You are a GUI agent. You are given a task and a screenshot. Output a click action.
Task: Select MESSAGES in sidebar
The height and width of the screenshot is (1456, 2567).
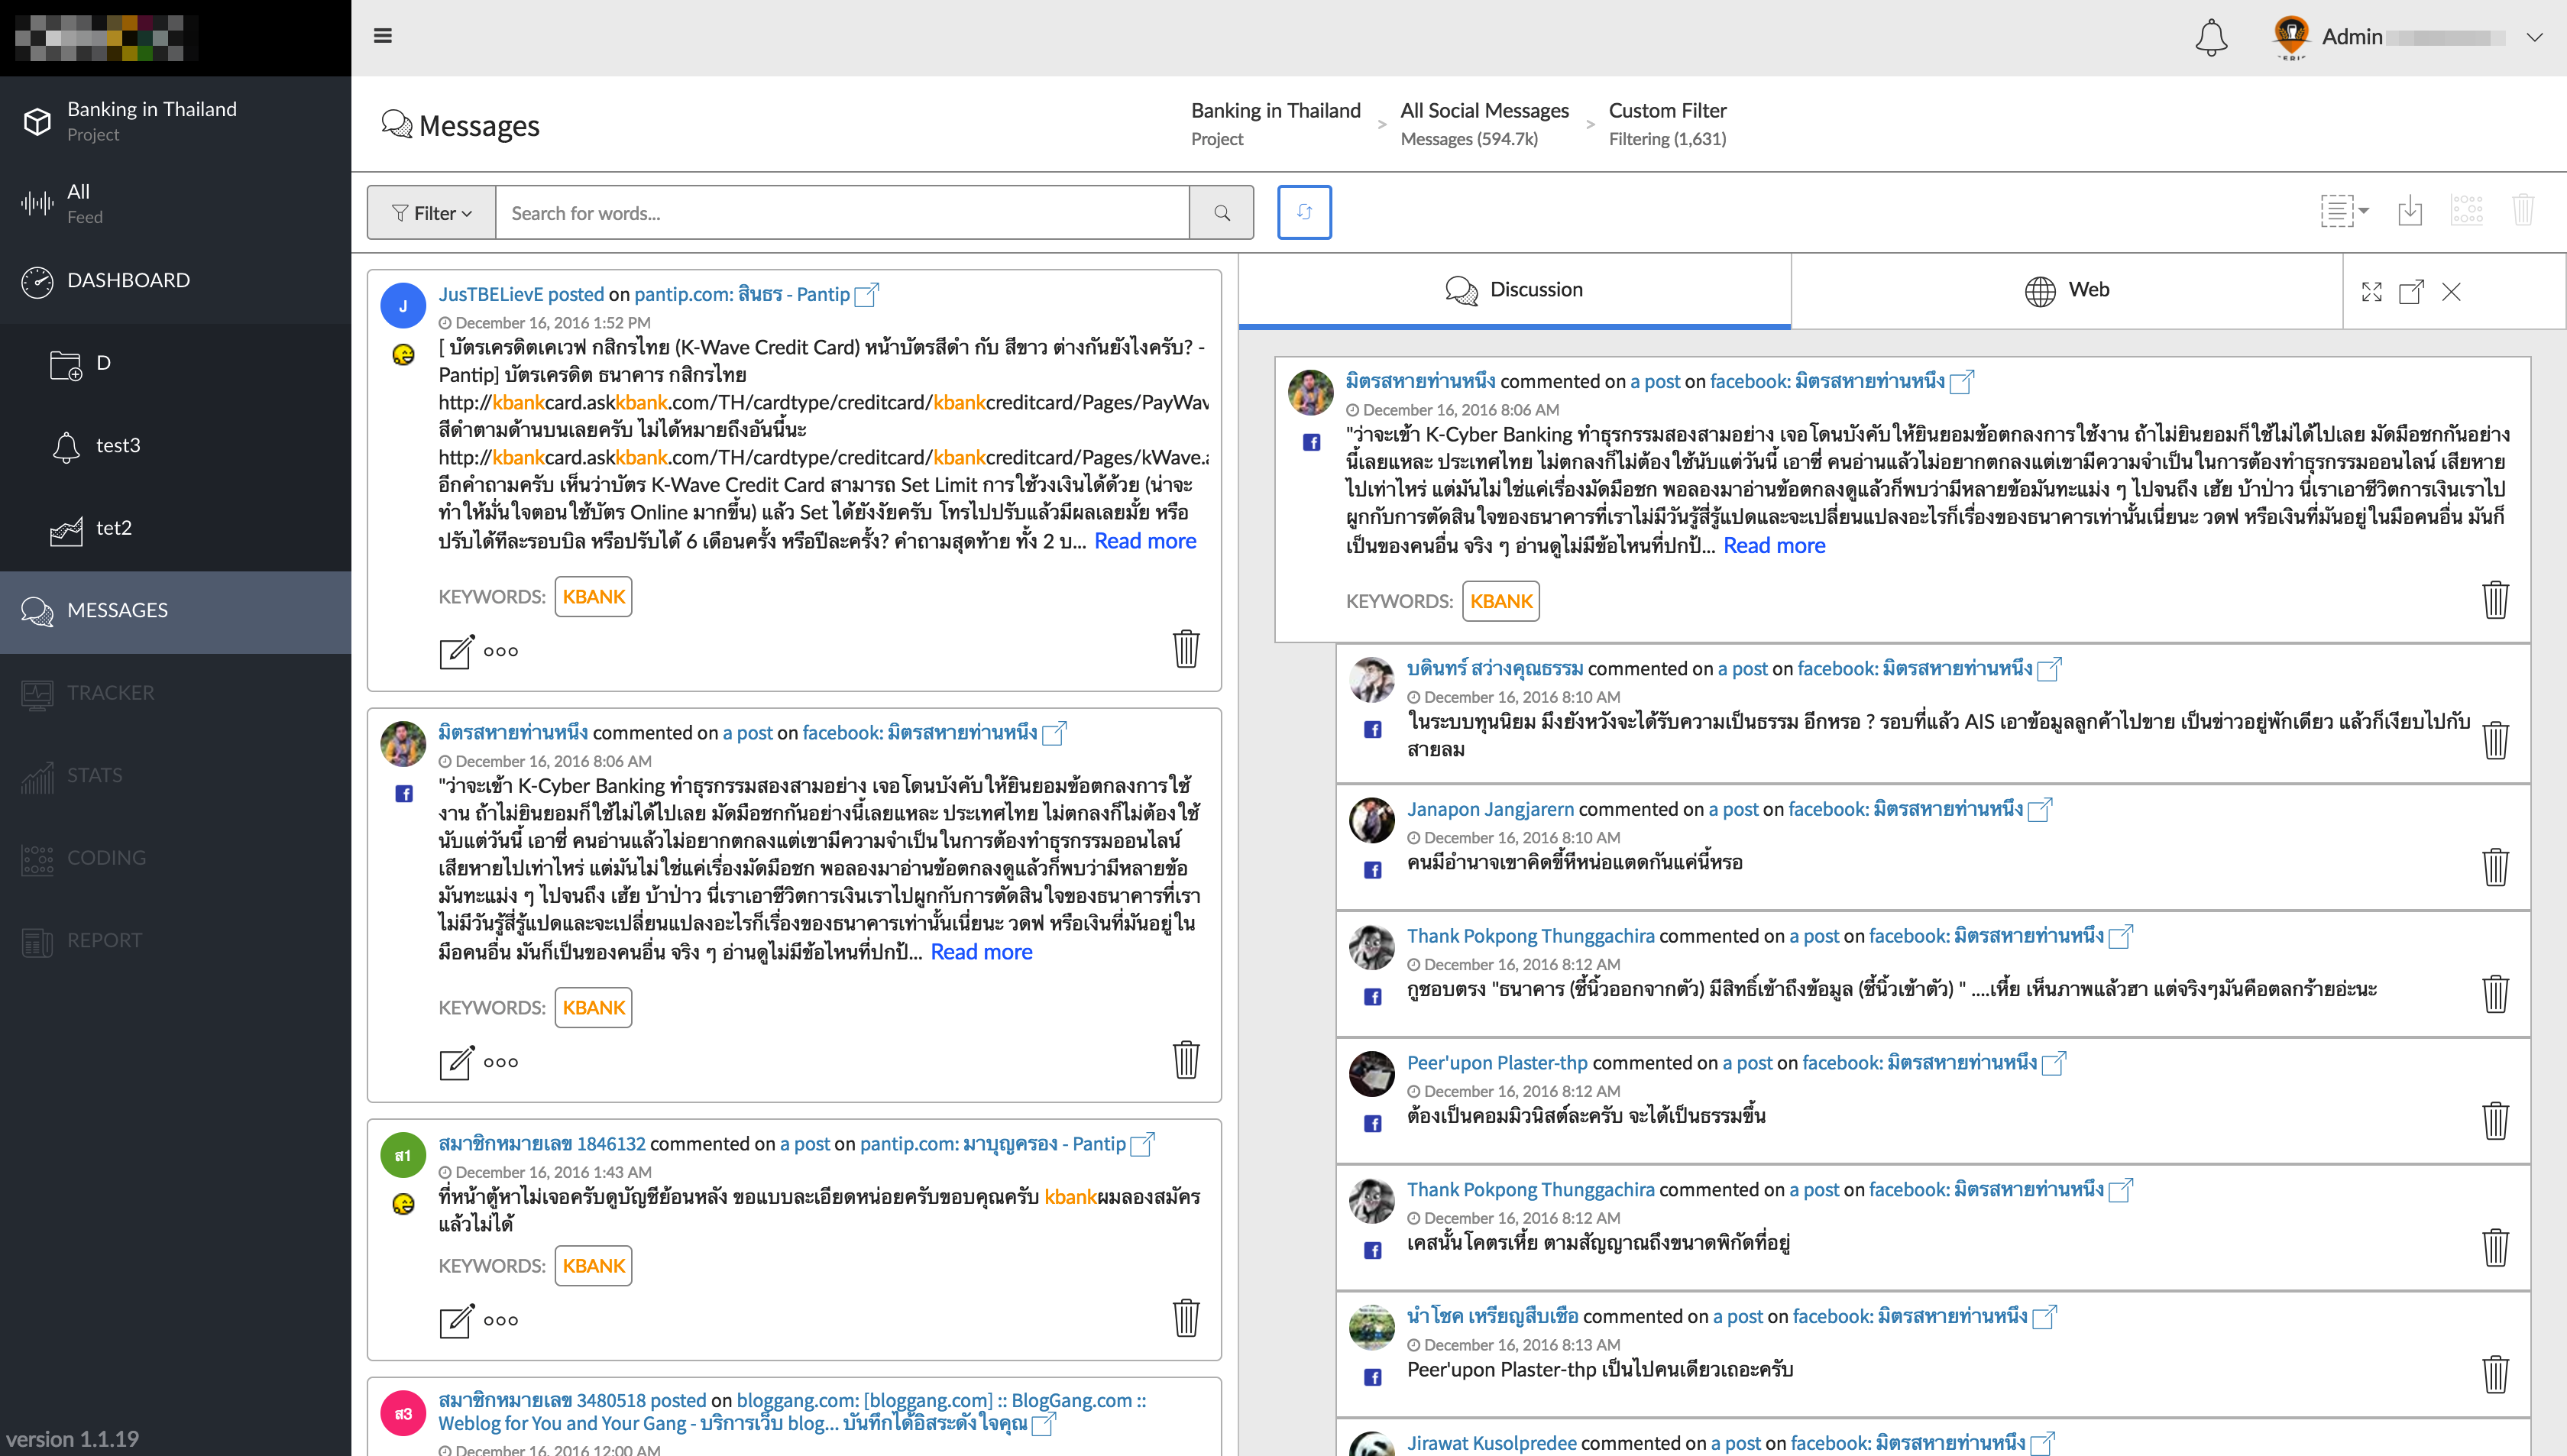click(176, 611)
